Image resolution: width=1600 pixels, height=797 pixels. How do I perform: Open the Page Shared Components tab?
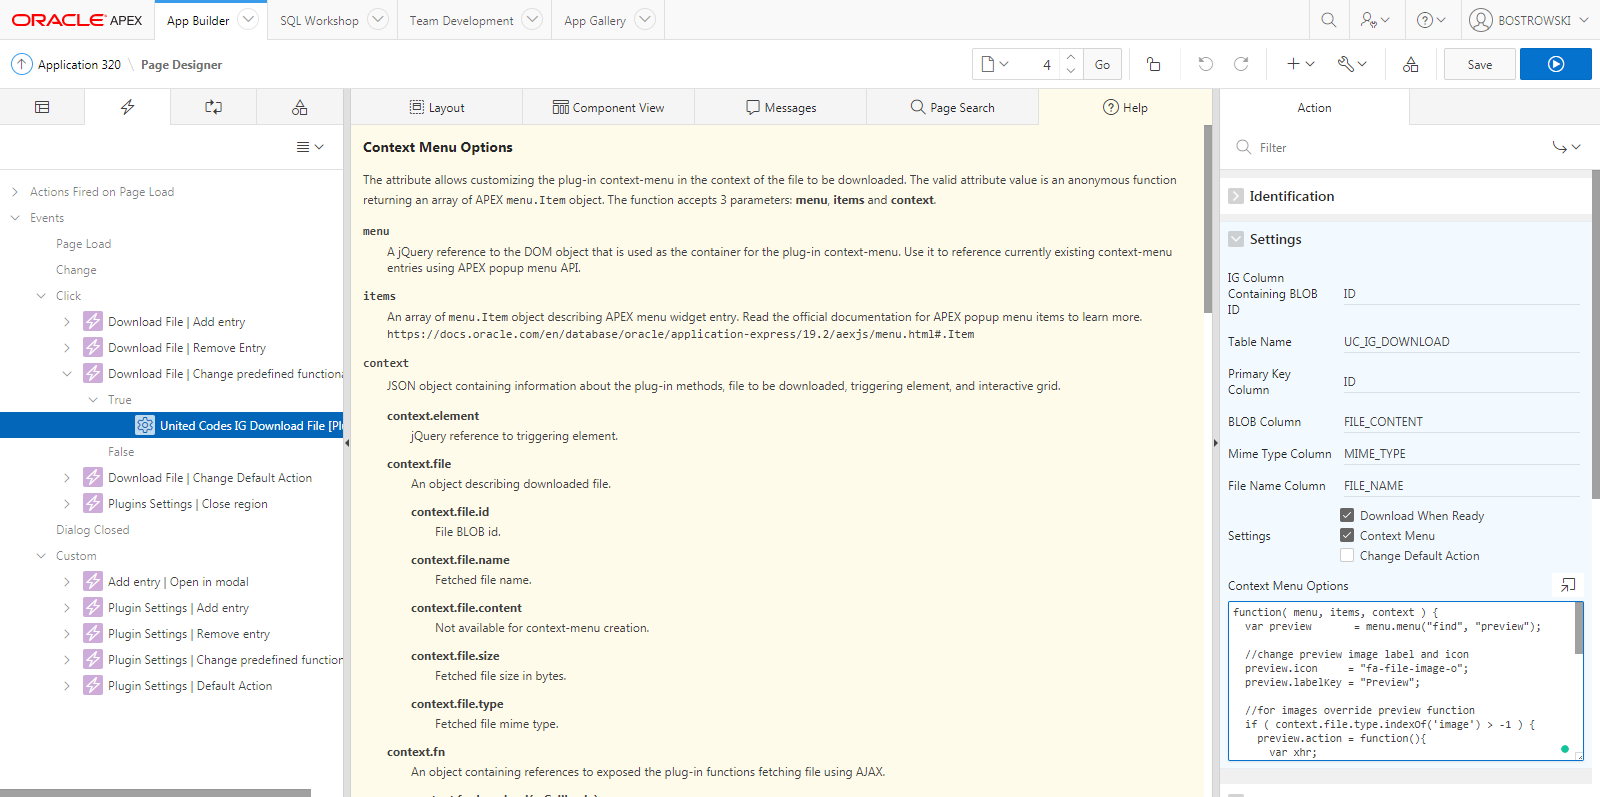(x=300, y=107)
